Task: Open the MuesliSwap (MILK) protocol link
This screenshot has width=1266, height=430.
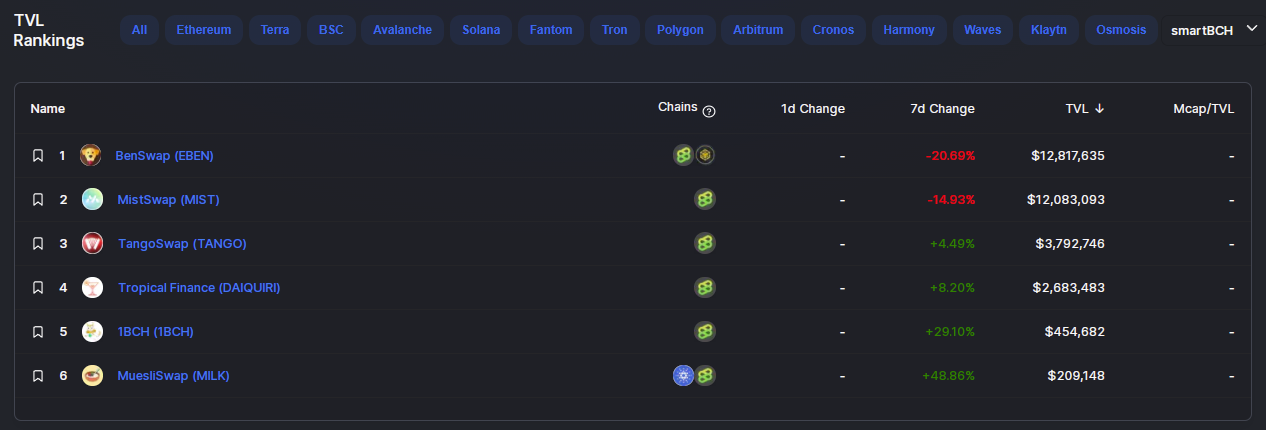Action: click(174, 376)
